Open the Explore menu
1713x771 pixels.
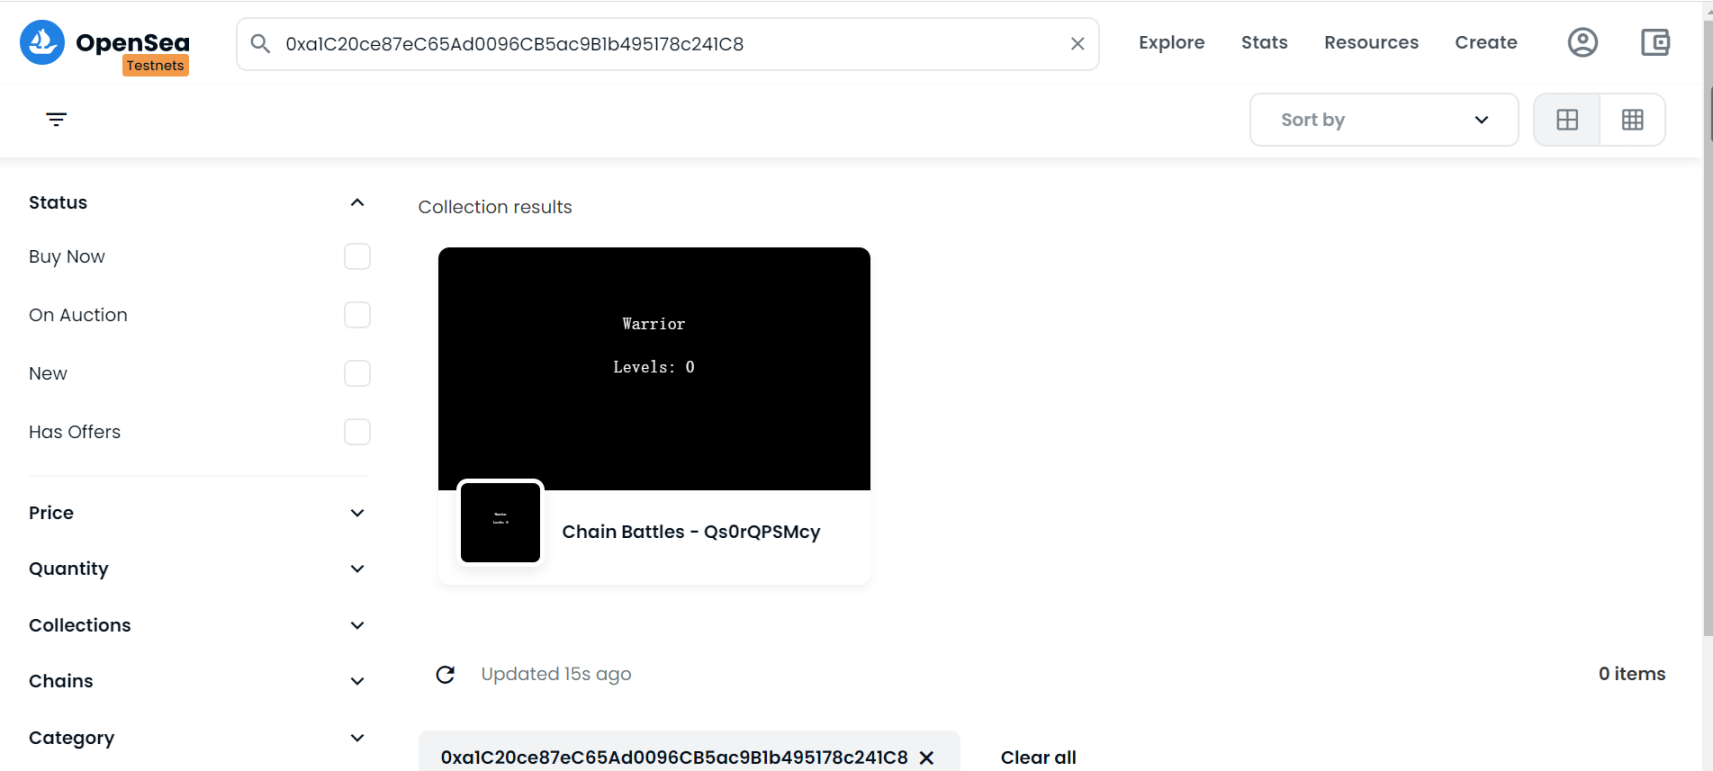tap(1171, 43)
